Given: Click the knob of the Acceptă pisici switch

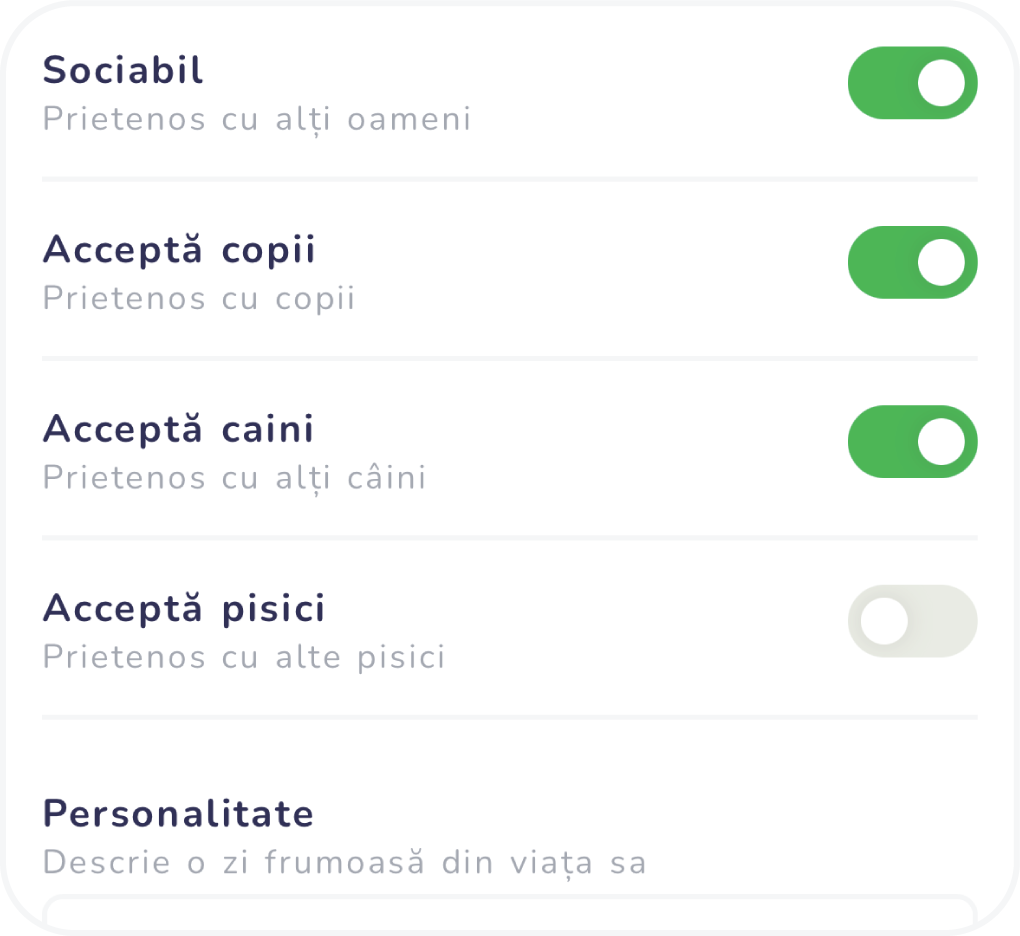Looking at the screenshot, I should 884,621.
